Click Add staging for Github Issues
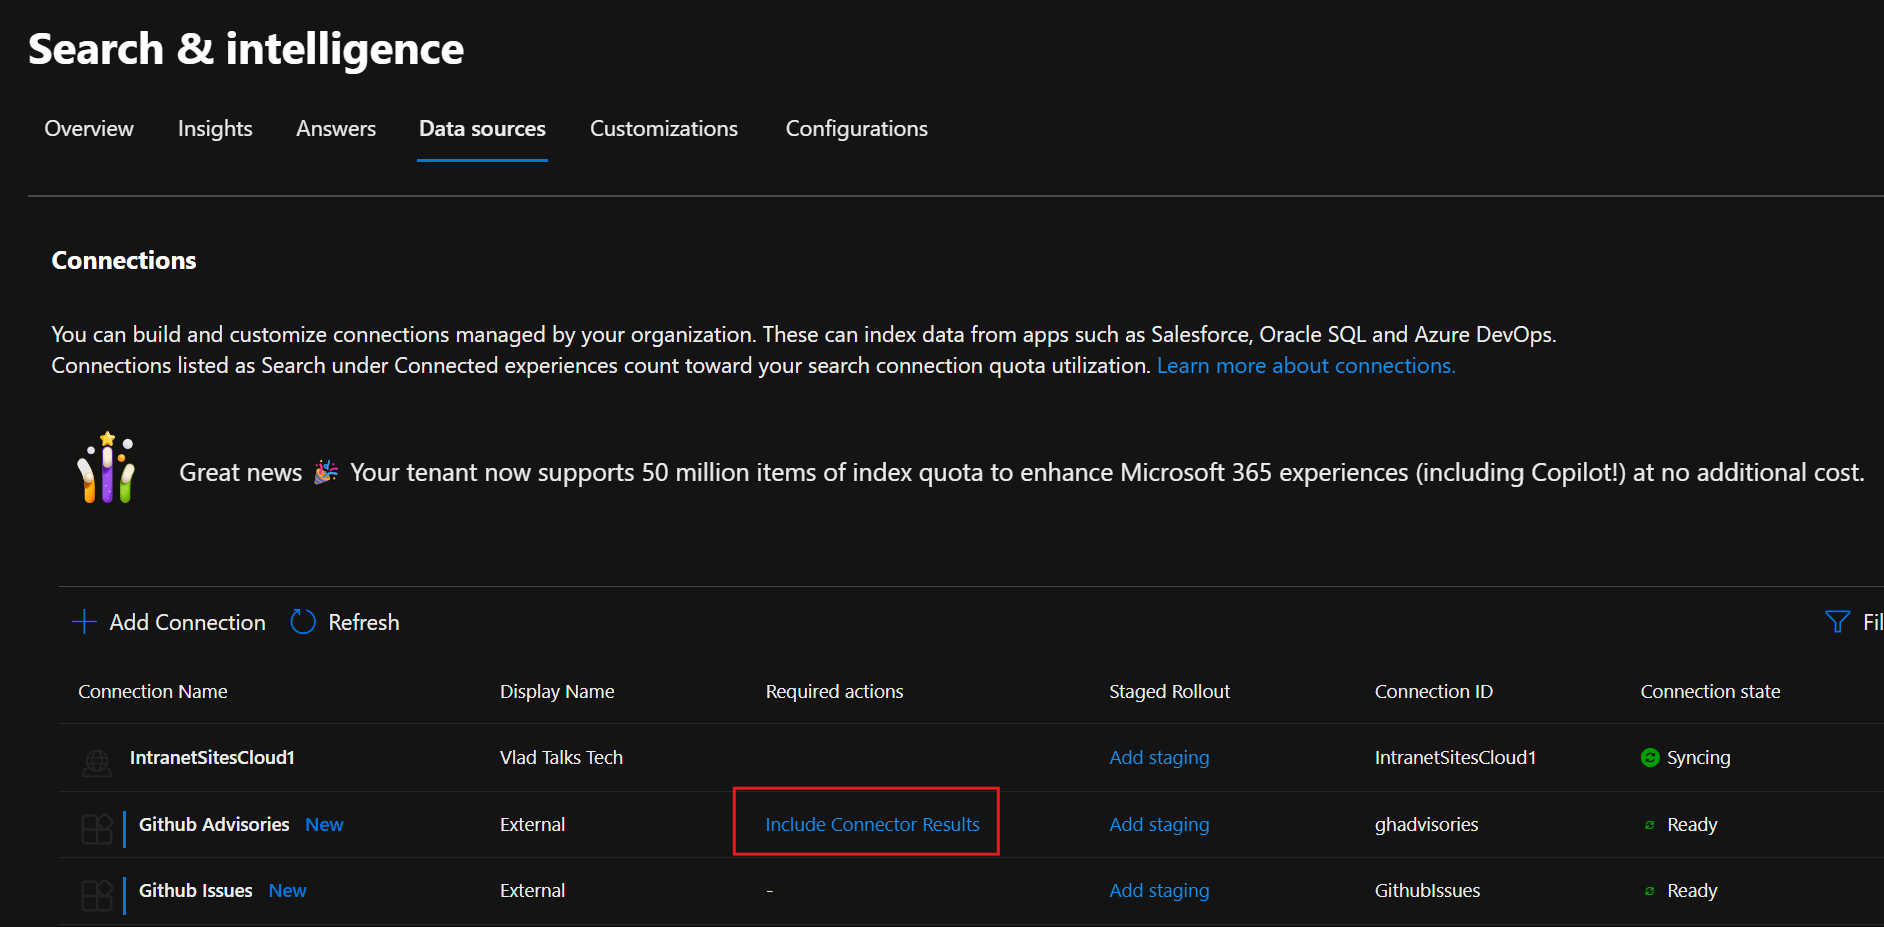 pyautogui.click(x=1158, y=890)
